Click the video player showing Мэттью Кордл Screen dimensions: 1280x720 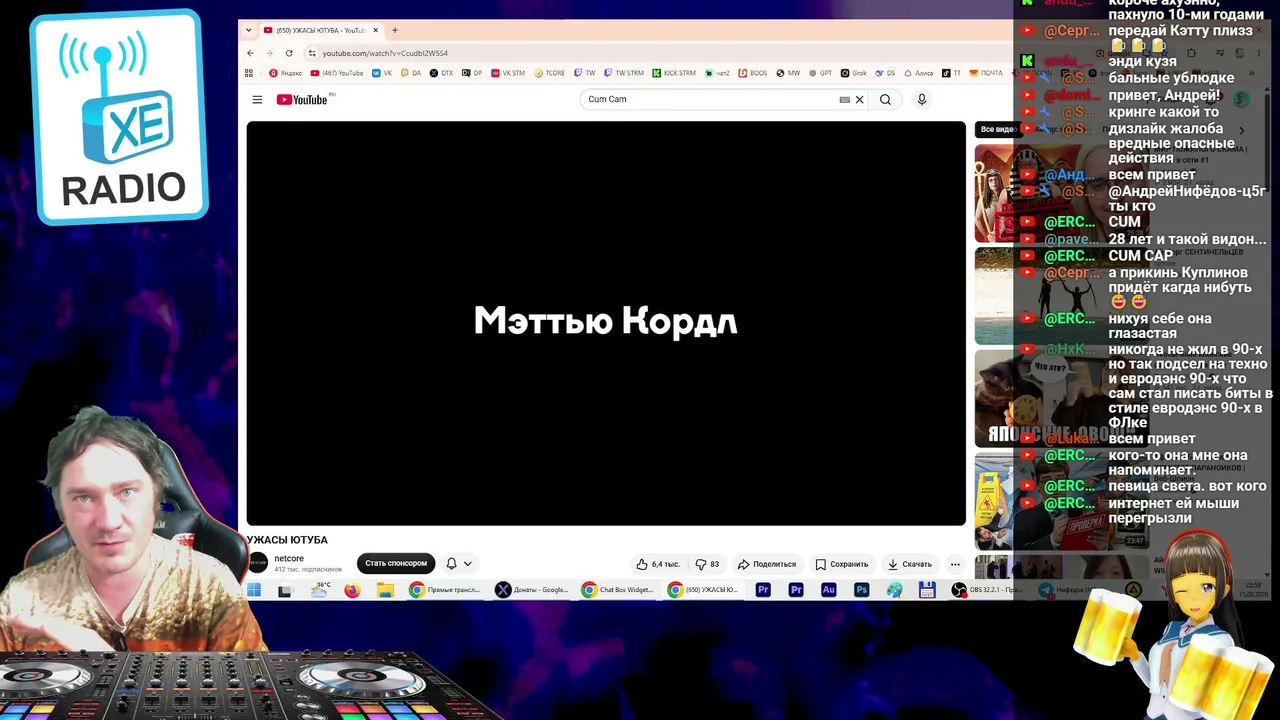click(x=606, y=323)
